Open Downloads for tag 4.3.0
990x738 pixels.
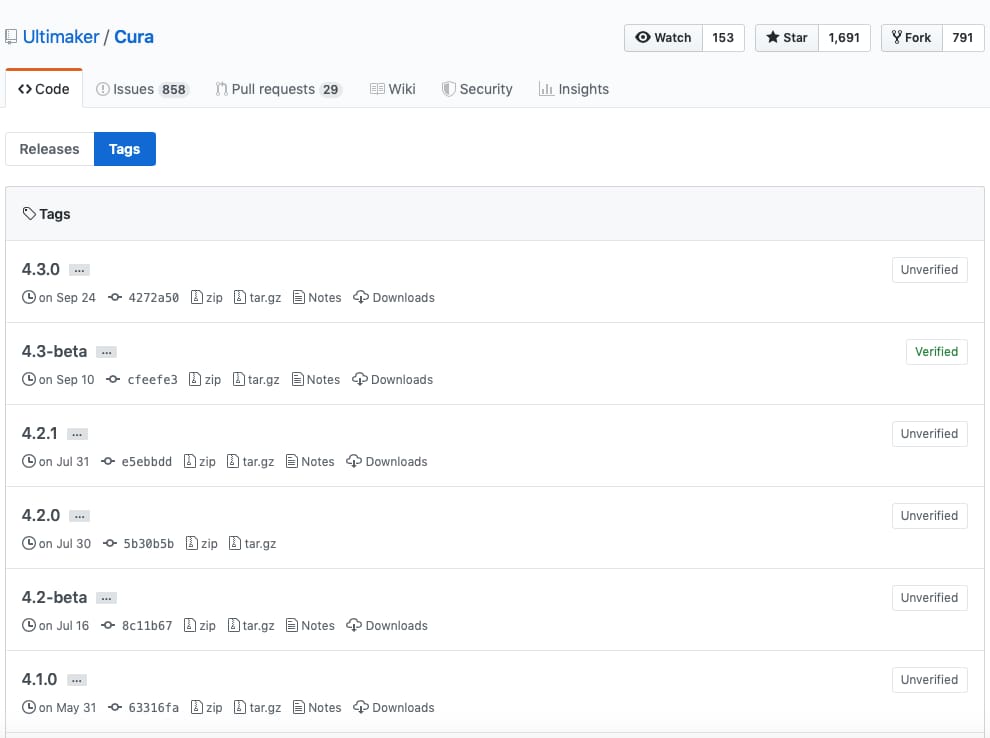[x=394, y=297]
